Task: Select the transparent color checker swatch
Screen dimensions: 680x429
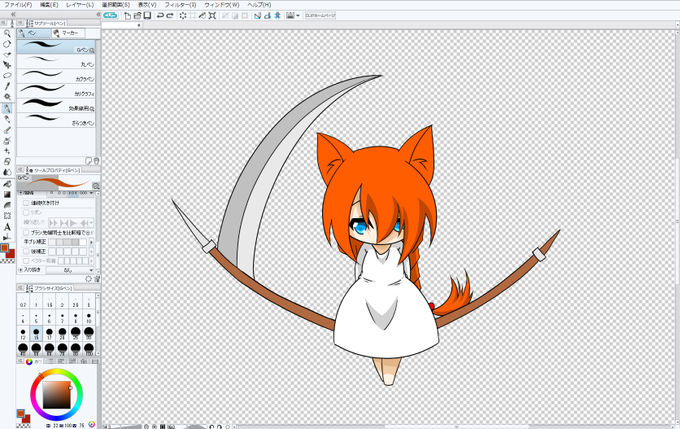Action: point(8,261)
